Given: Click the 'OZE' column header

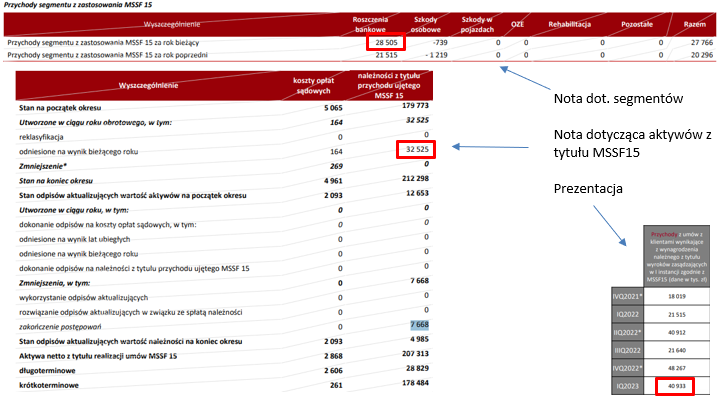Looking at the screenshot, I should point(518,24).
